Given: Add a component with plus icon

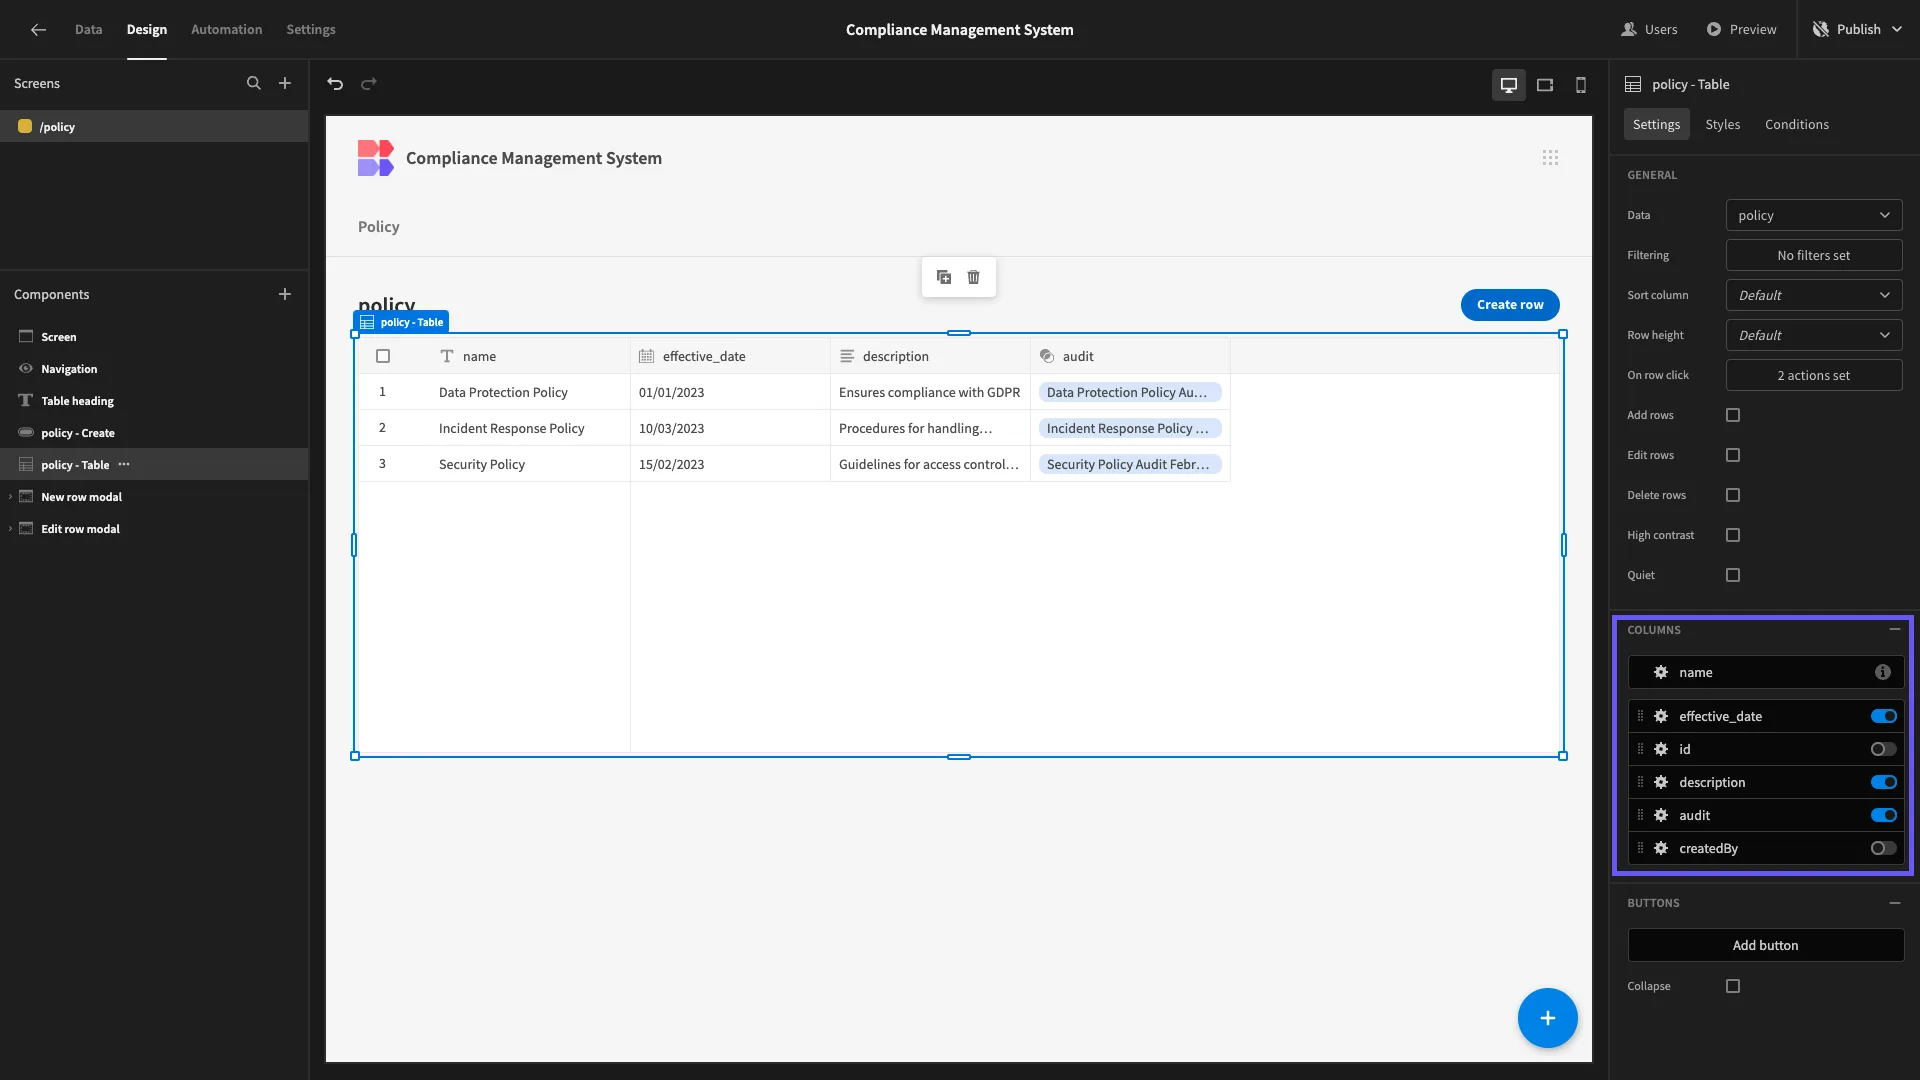Looking at the screenshot, I should click(285, 294).
